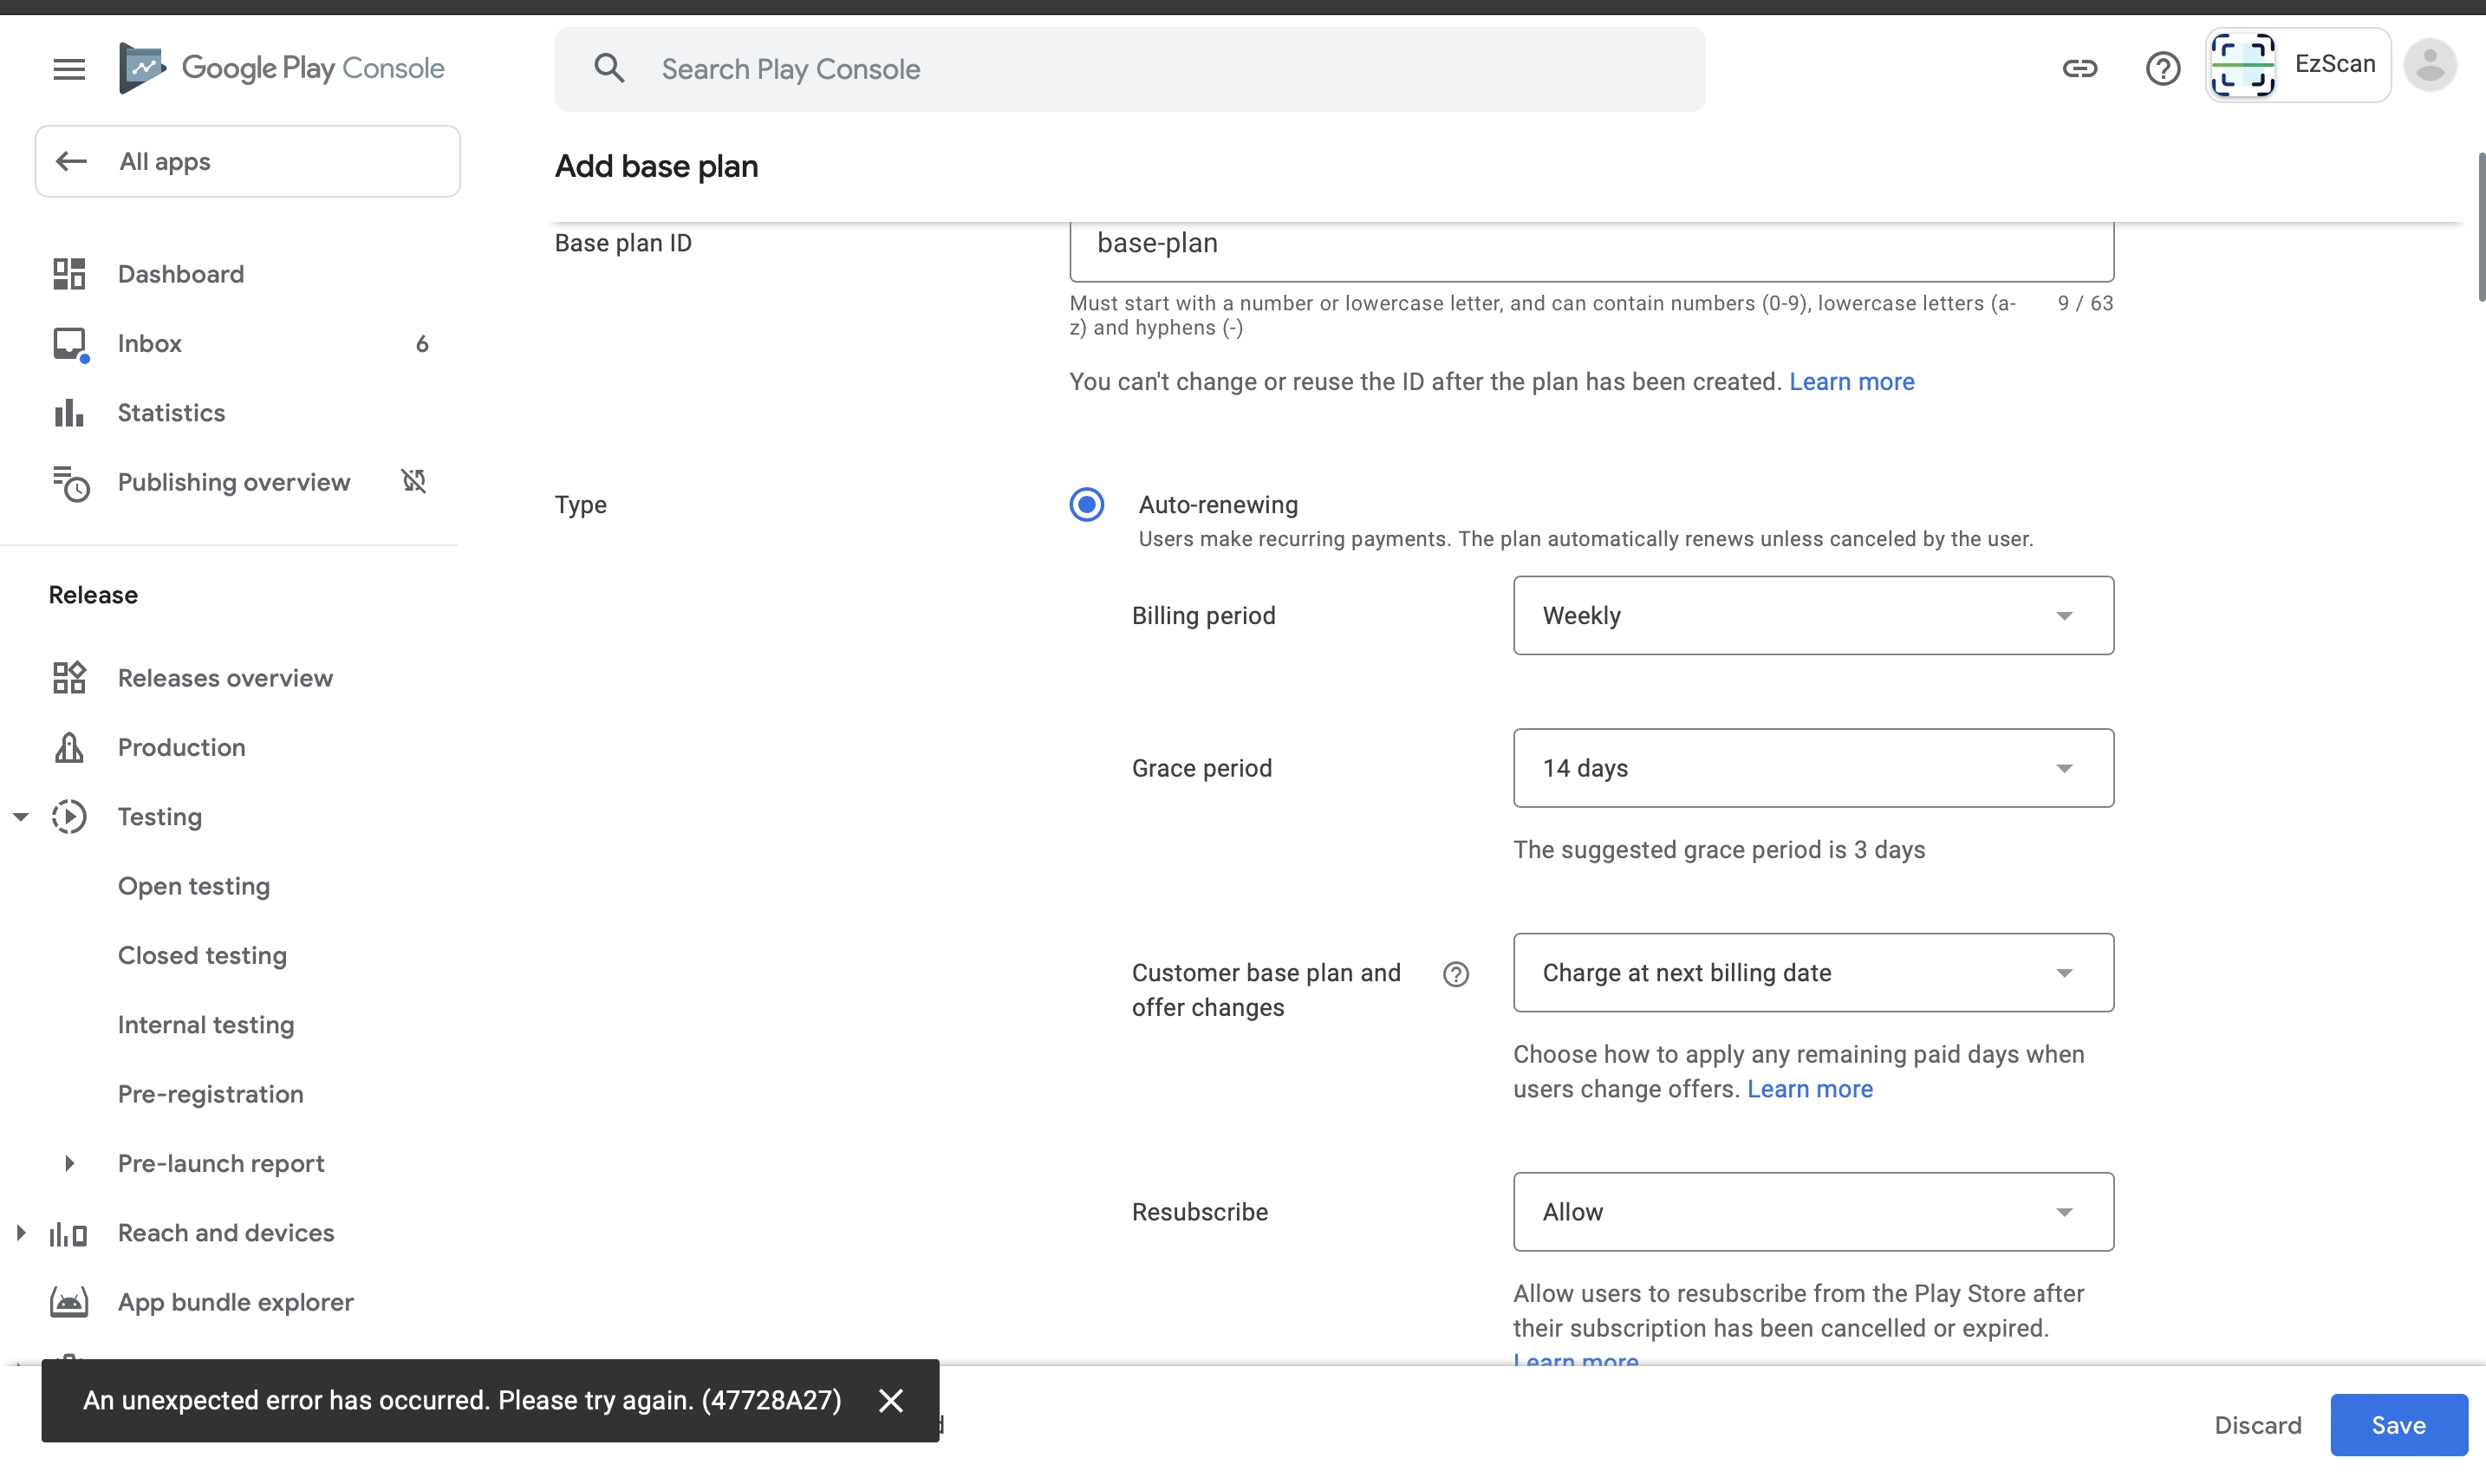Click the search magnifier icon
The image size is (2486, 1484).
point(609,68)
